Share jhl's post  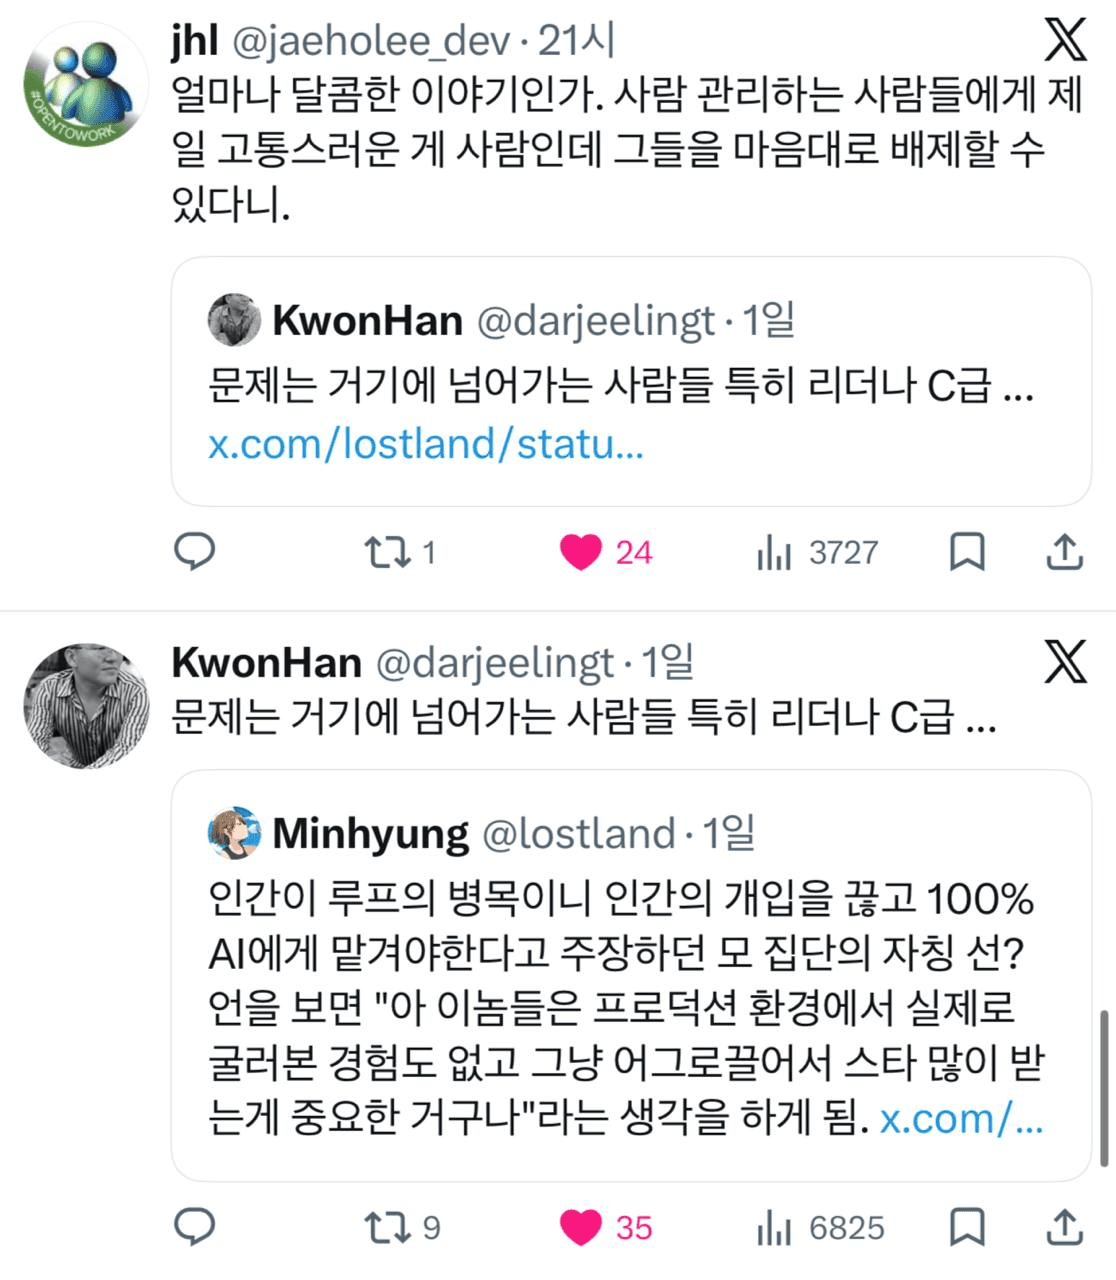1065,552
